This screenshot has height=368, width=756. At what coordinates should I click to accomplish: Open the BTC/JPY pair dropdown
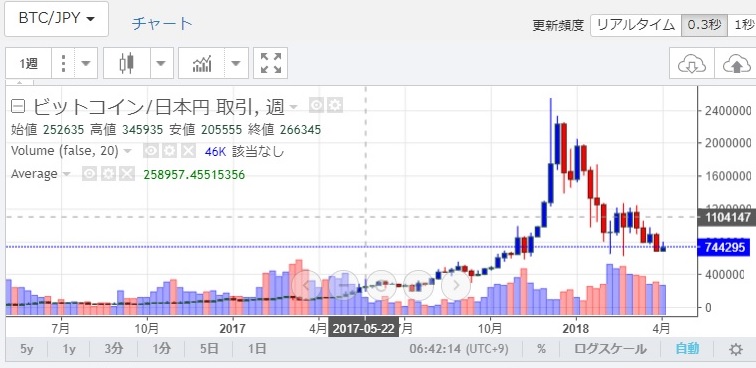pyautogui.click(x=56, y=19)
